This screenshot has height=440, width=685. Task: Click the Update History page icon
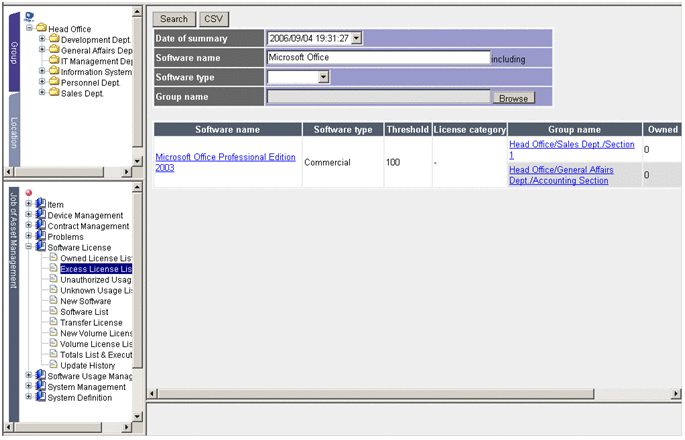(x=53, y=364)
